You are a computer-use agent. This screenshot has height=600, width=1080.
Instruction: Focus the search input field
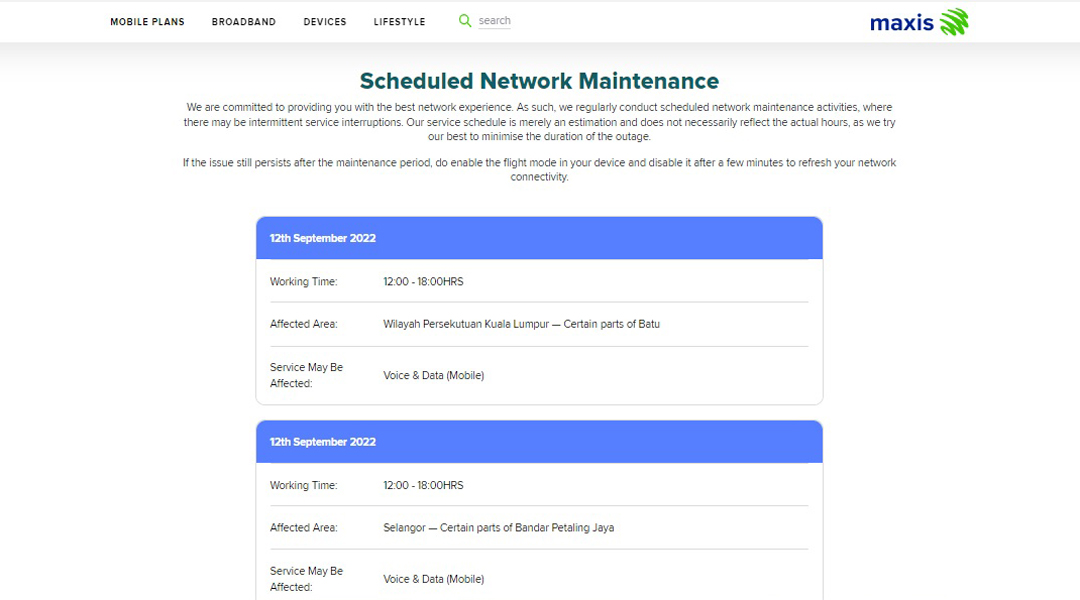click(495, 21)
